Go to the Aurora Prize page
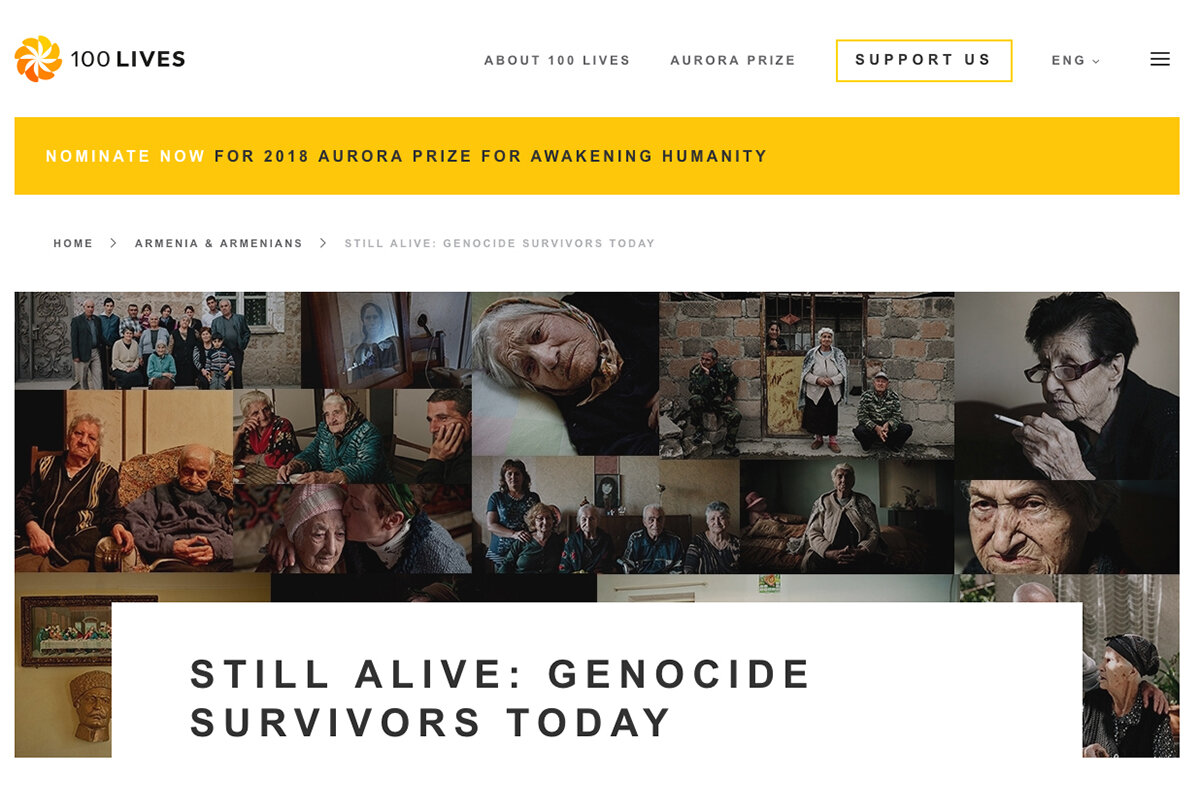Viewport: 1200px width, 800px height. [733, 61]
